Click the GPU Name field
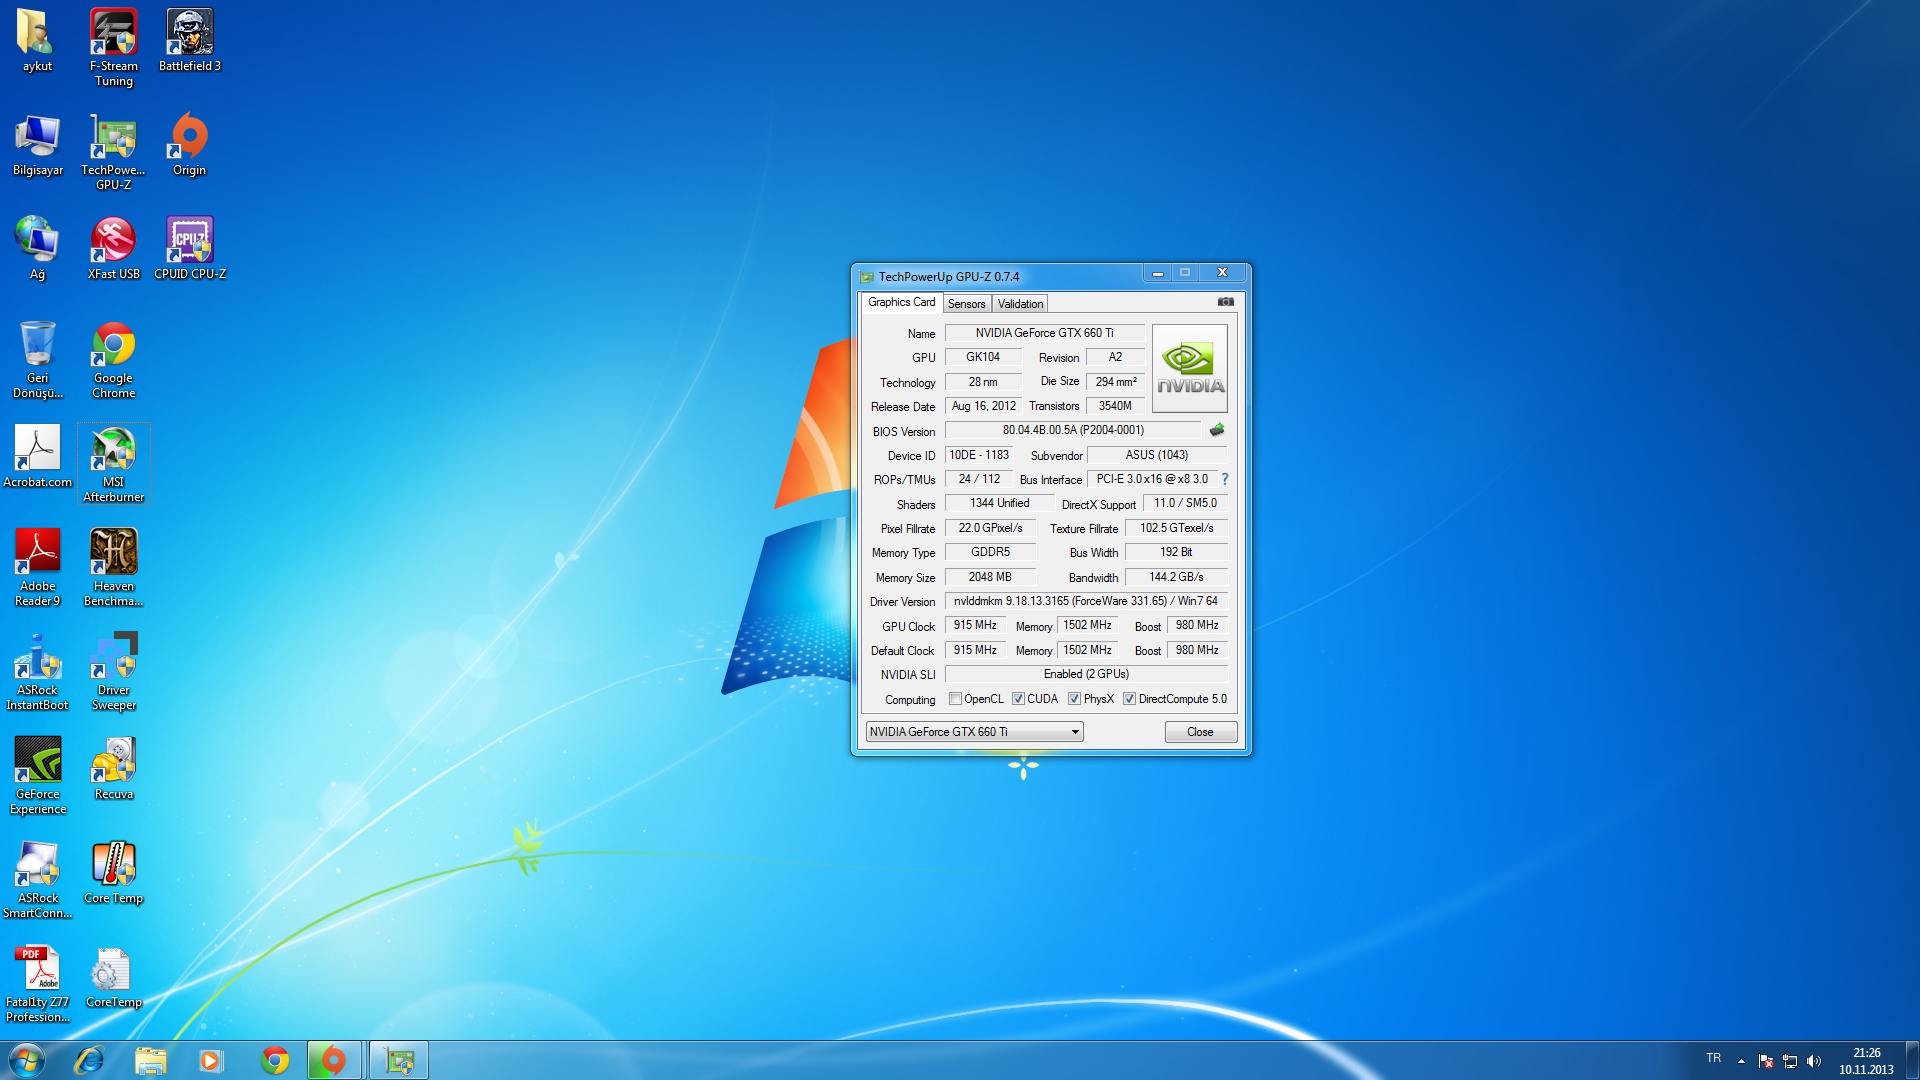Screen dimensions: 1920x1080 coord(1044,333)
